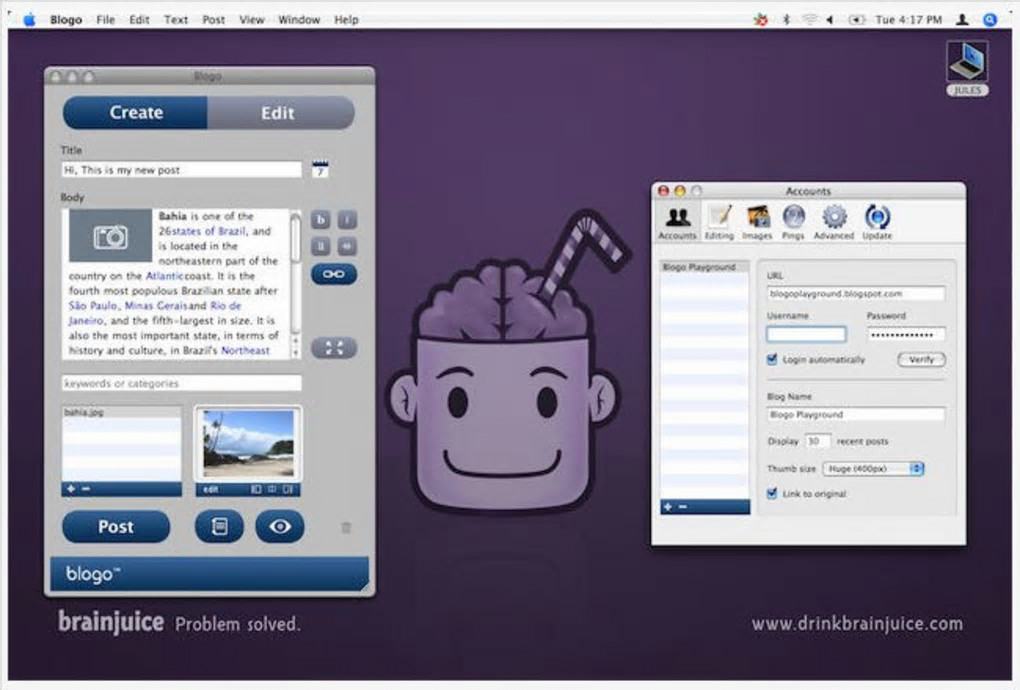Image resolution: width=1020 pixels, height=690 pixels.
Task: Save post as draft with notebook button
Action: click(x=219, y=526)
